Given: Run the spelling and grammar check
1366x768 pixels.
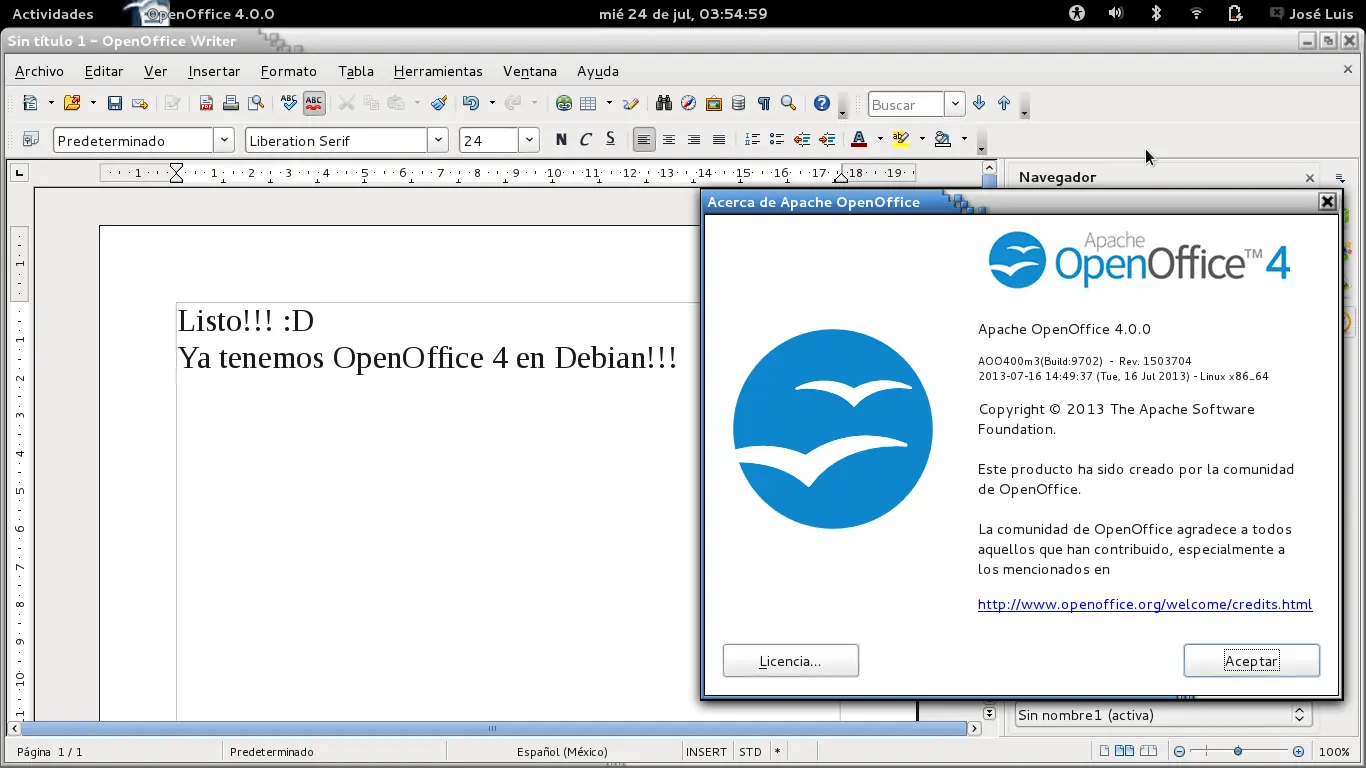Looking at the screenshot, I should 289,103.
